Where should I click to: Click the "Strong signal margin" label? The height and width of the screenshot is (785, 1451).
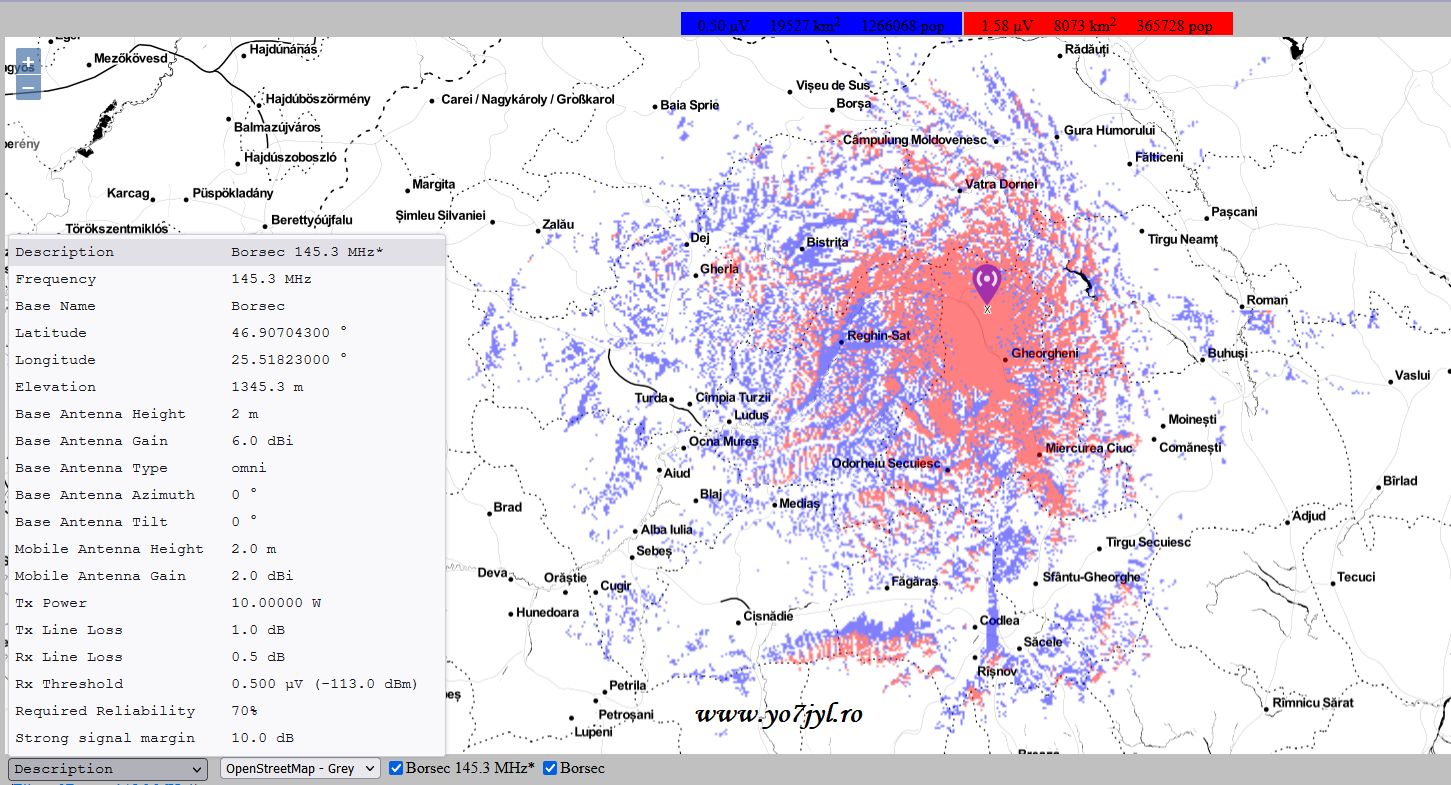(x=105, y=738)
